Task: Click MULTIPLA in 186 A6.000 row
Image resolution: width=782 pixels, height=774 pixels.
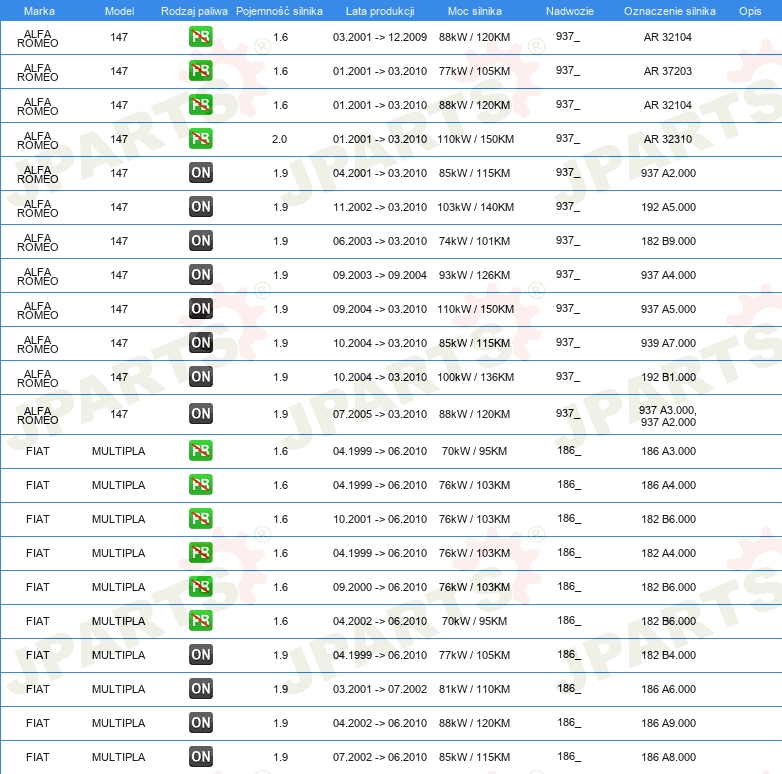Action: coord(118,689)
